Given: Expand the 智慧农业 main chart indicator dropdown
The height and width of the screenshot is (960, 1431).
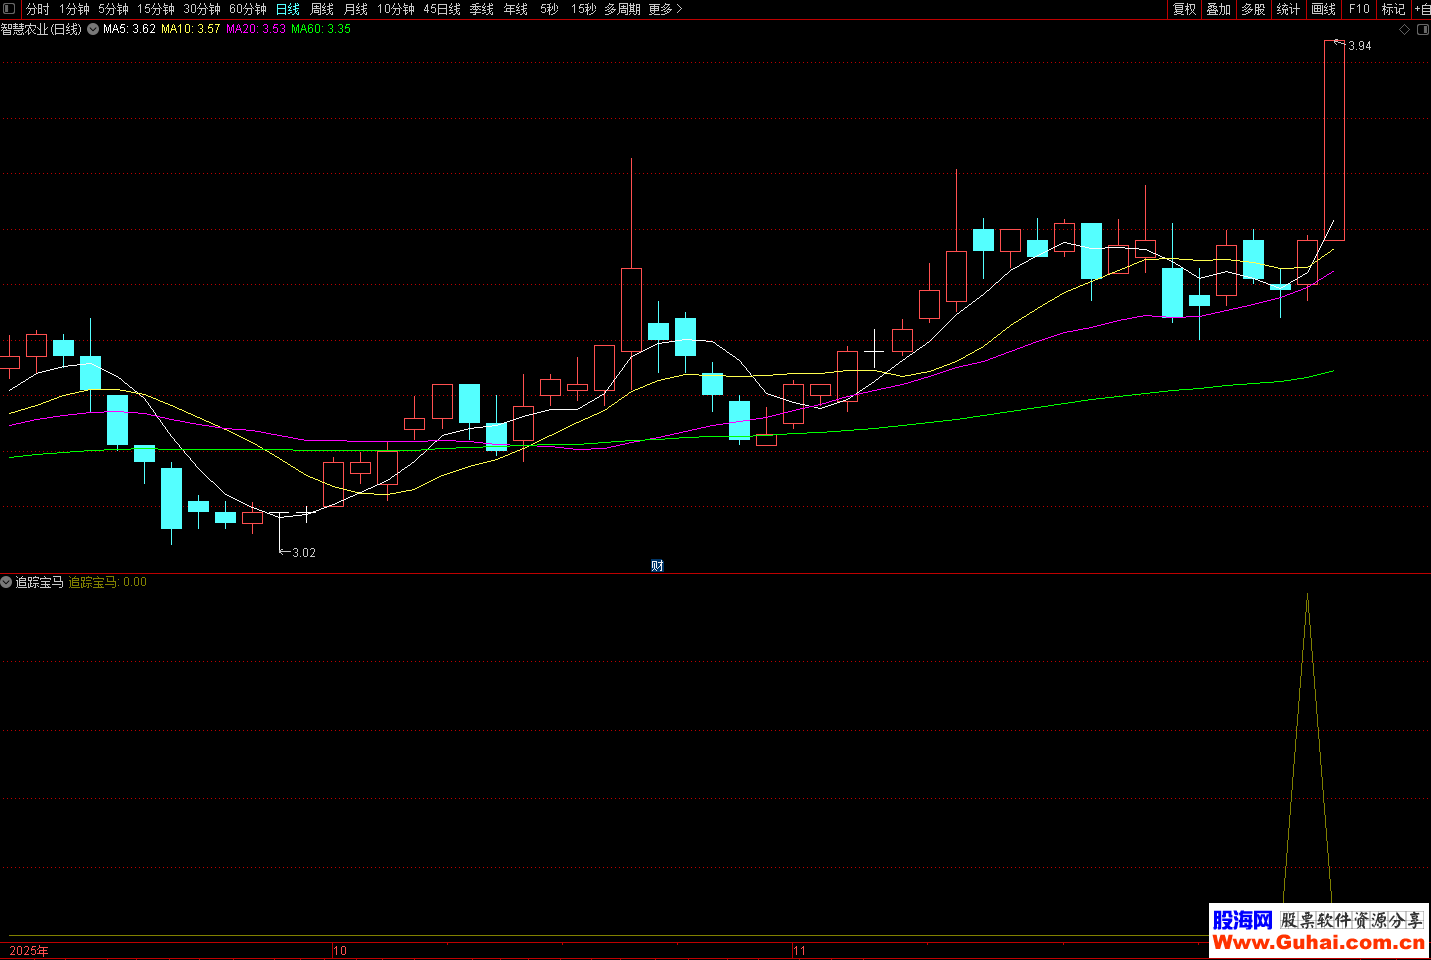Looking at the screenshot, I should (93, 30).
